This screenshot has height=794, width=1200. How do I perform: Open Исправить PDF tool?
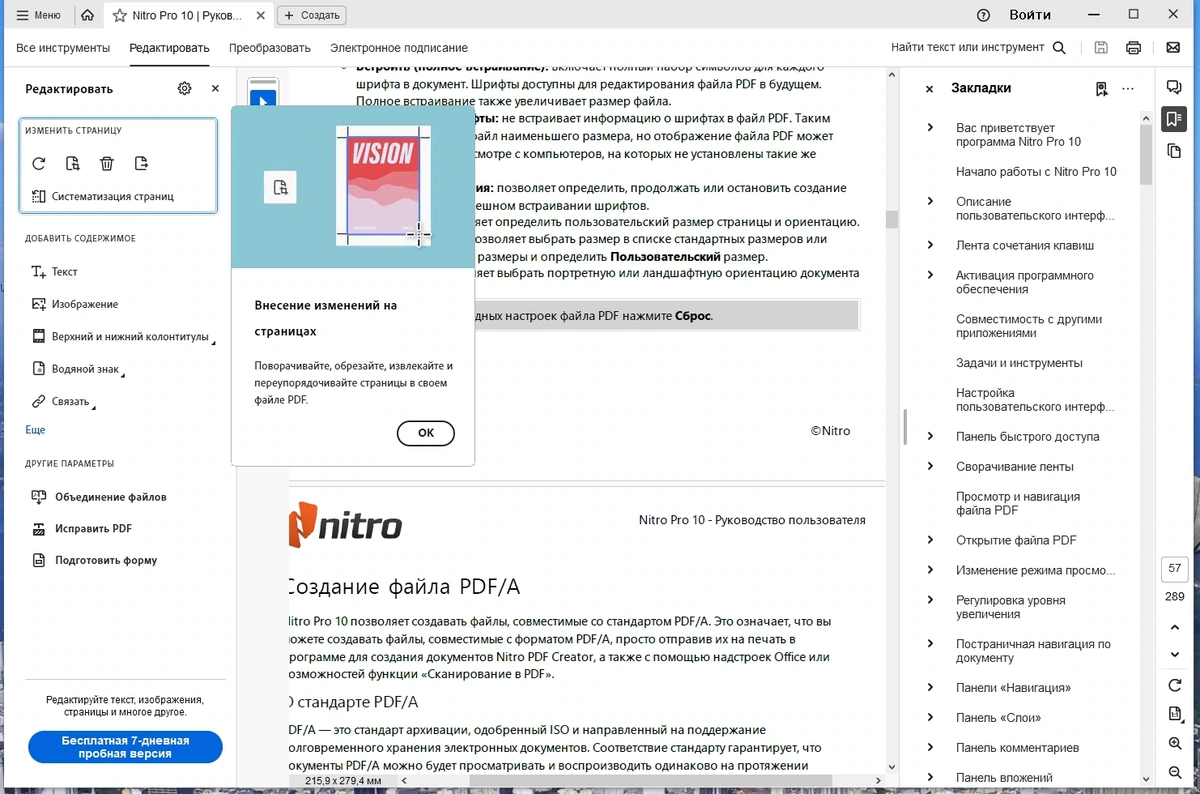coord(82,528)
